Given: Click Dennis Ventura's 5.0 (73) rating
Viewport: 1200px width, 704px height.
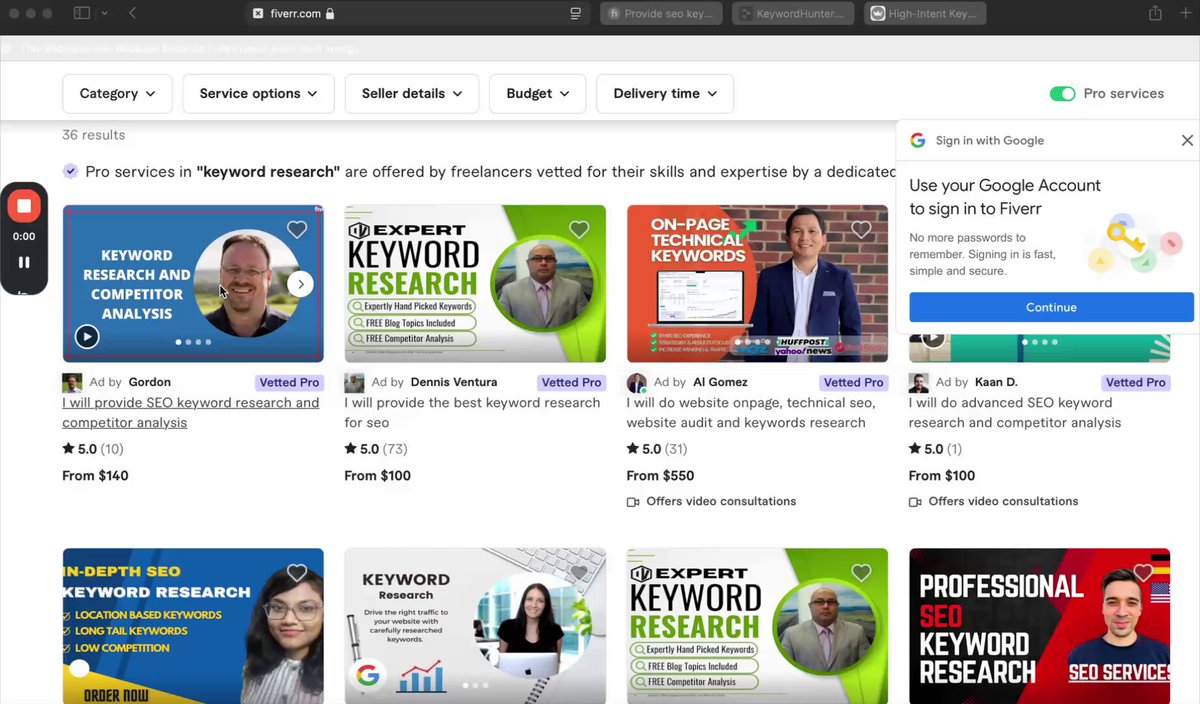Looking at the screenshot, I should pos(376,449).
